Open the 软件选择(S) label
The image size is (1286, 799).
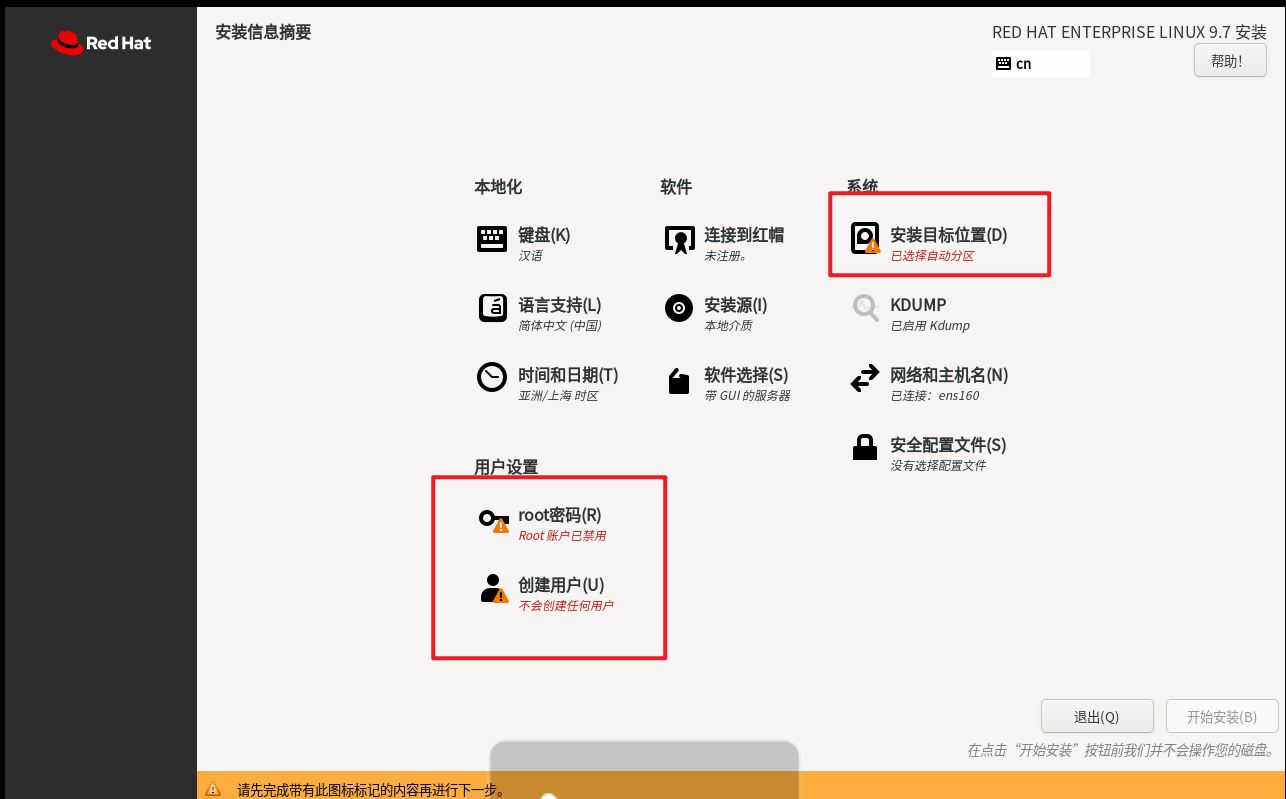tap(746, 375)
